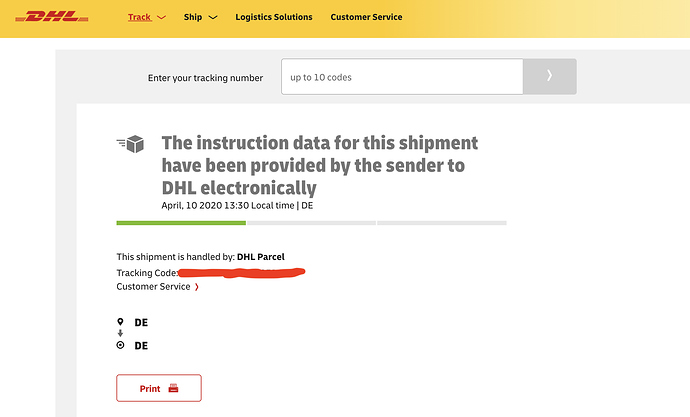The width and height of the screenshot is (690, 417).
Task: Click the origin location pin icon
Action: (x=121, y=323)
